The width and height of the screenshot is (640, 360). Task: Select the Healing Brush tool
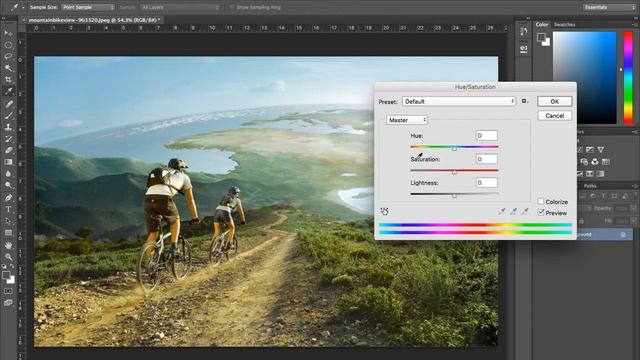8,104
